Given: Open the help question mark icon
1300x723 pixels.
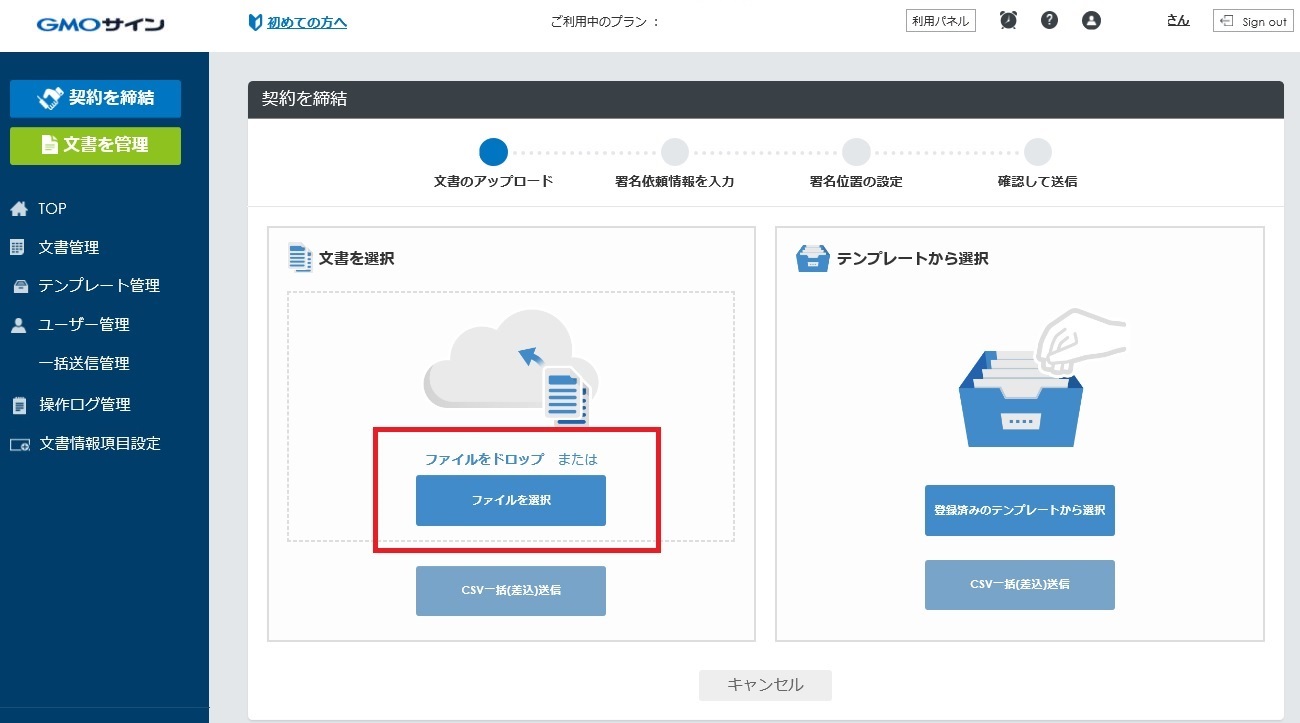Looking at the screenshot, I should tap(1049, 20).
